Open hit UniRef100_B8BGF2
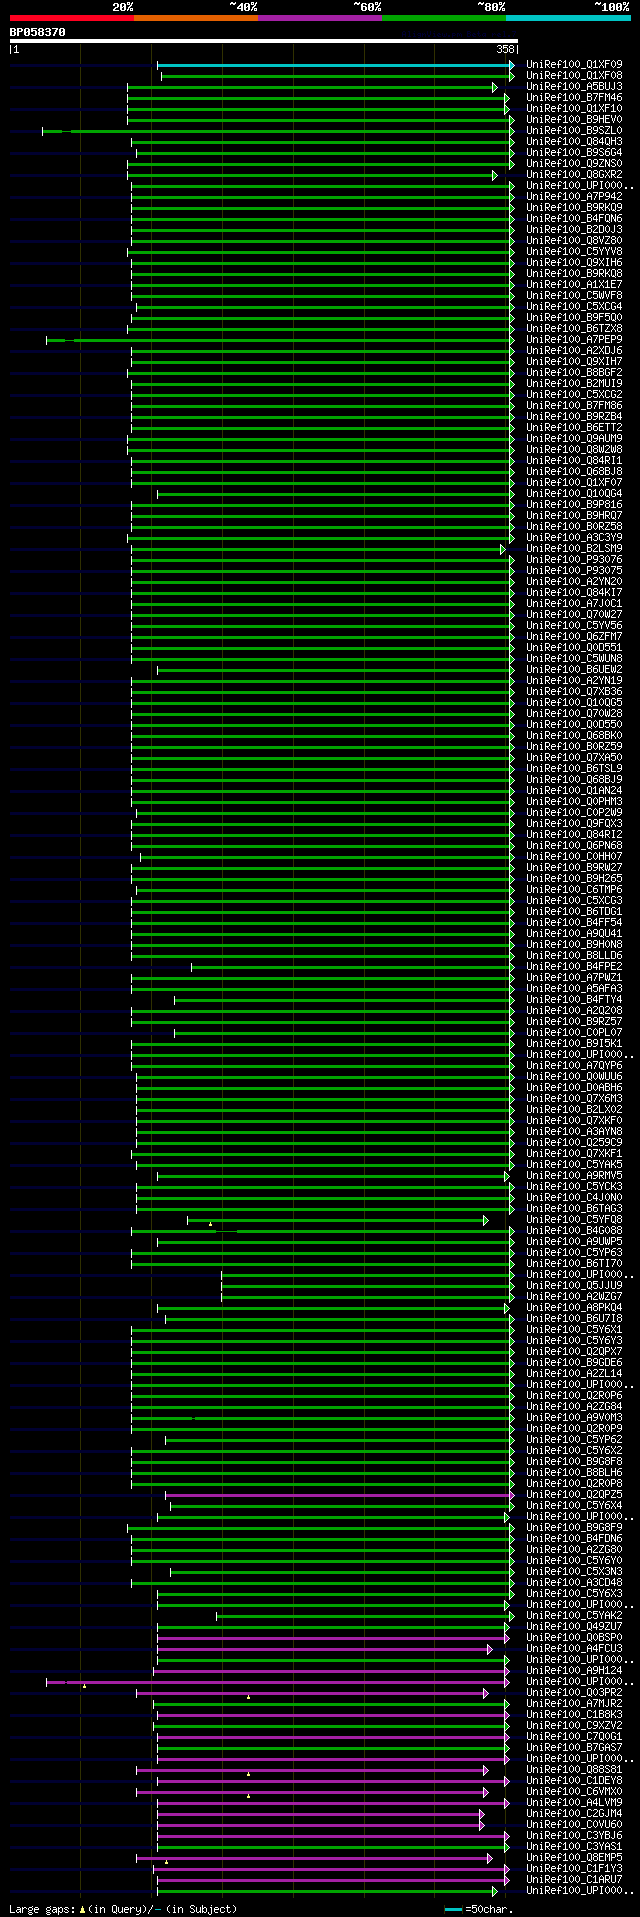 pos(574,372)
